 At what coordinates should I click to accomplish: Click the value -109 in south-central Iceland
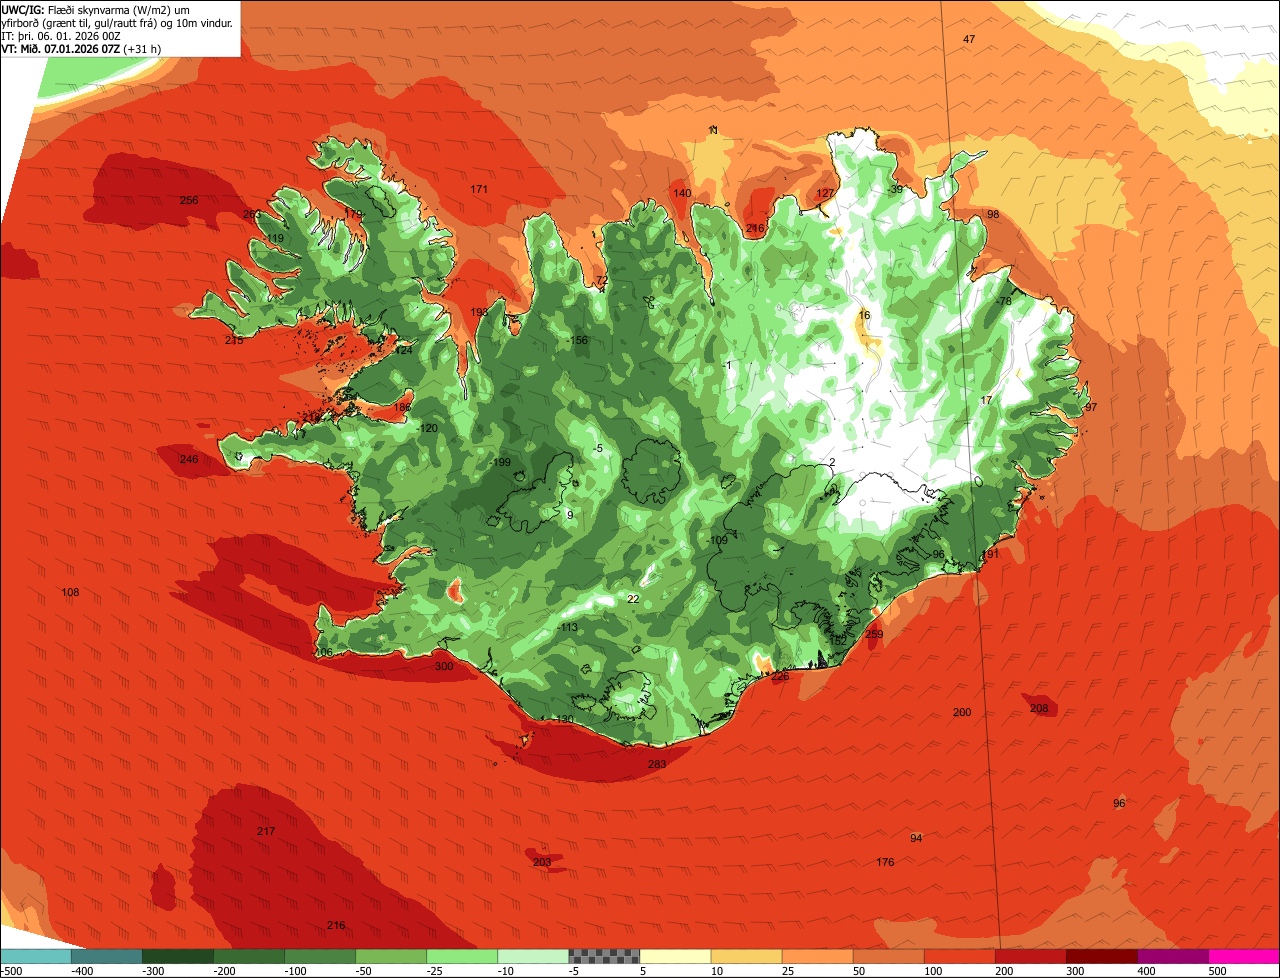click(717, 541)
